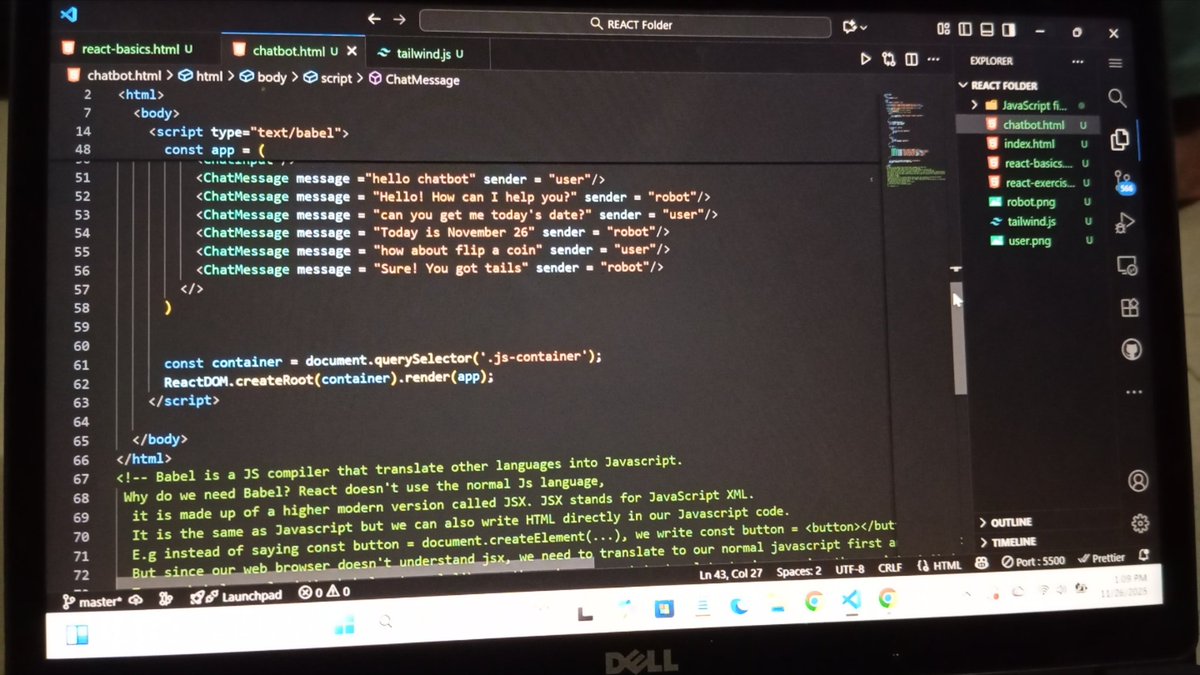
Task: Click the master branch in status bar
Action: pyautogui.click(x=91, y=601)
